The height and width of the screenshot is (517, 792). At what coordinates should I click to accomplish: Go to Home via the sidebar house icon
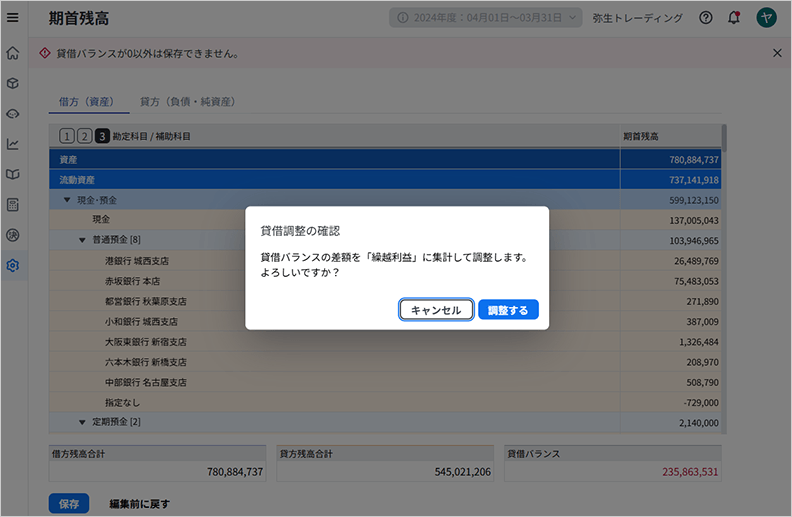point(13,52)
